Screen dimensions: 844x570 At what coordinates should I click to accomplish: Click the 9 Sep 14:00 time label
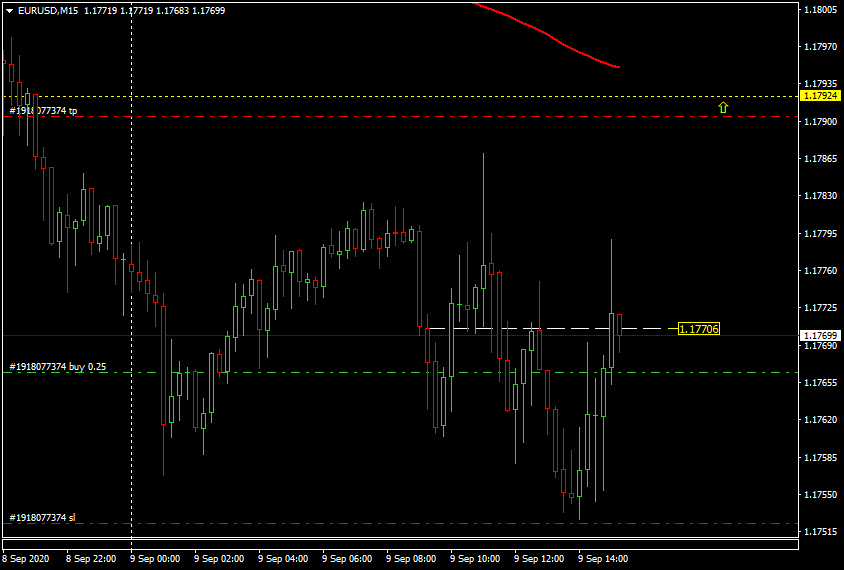click(603, 559)
